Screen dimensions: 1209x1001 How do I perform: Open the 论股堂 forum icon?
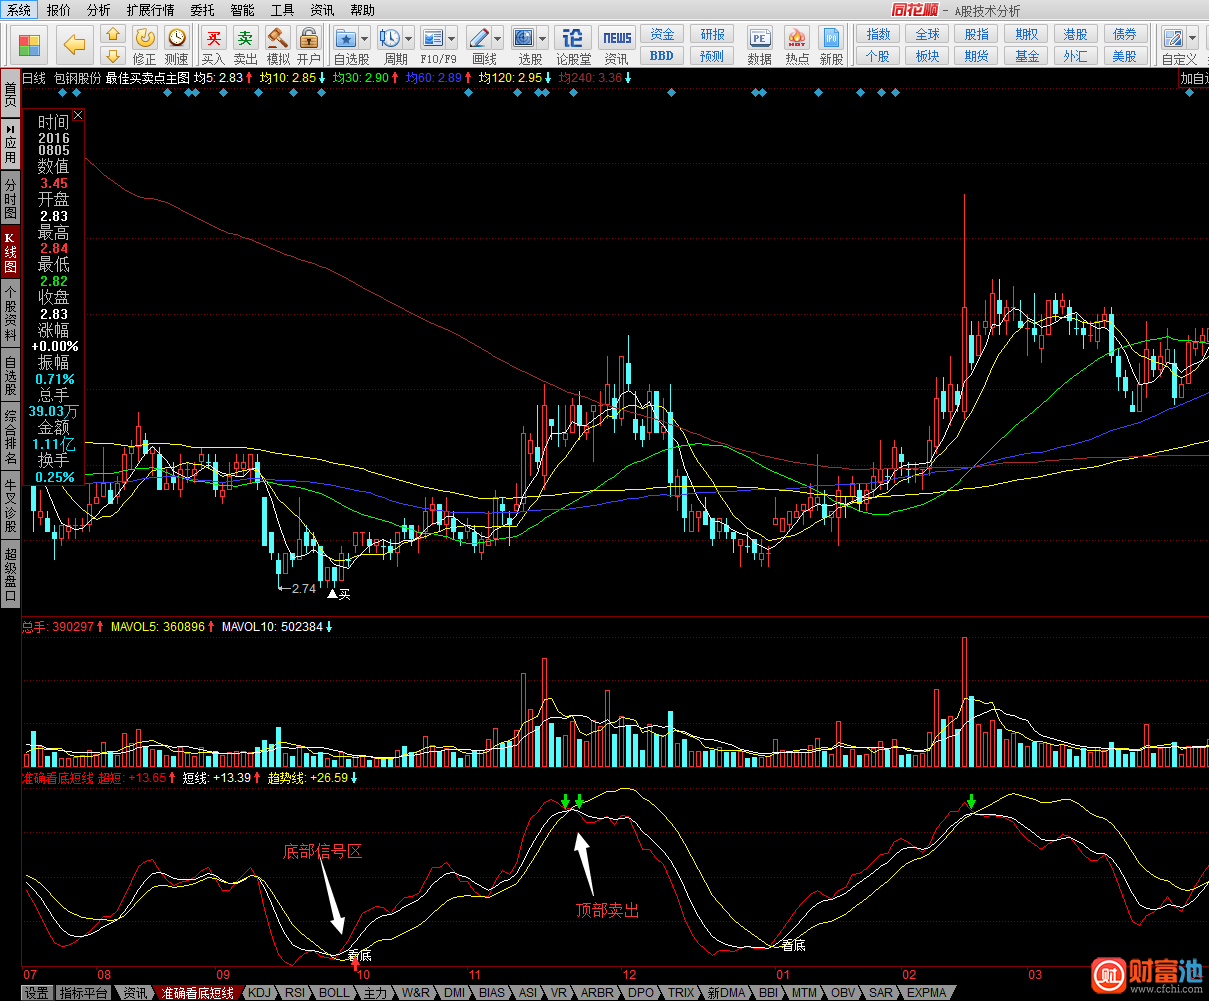click(573, 38)
